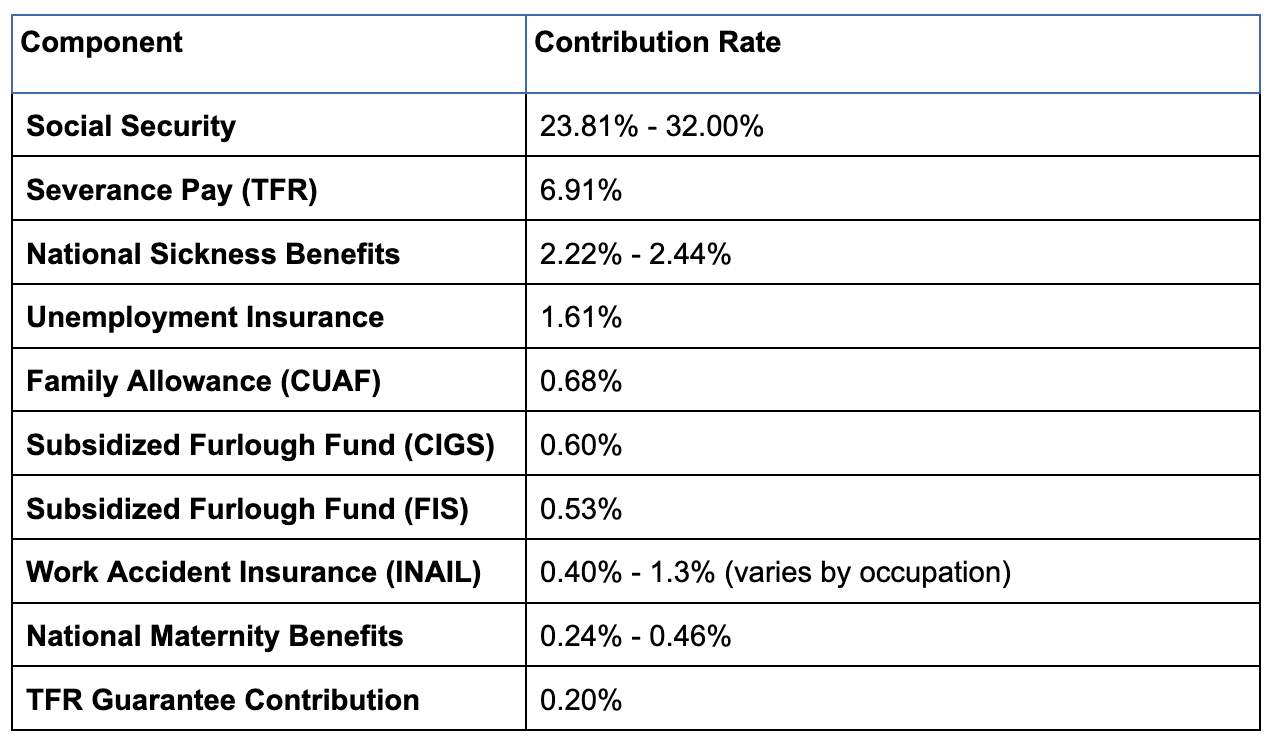This screenshot has width=1274, height=748.
Task: Click the National Maternity Benefits cell
Action: (x=215, y=637)
